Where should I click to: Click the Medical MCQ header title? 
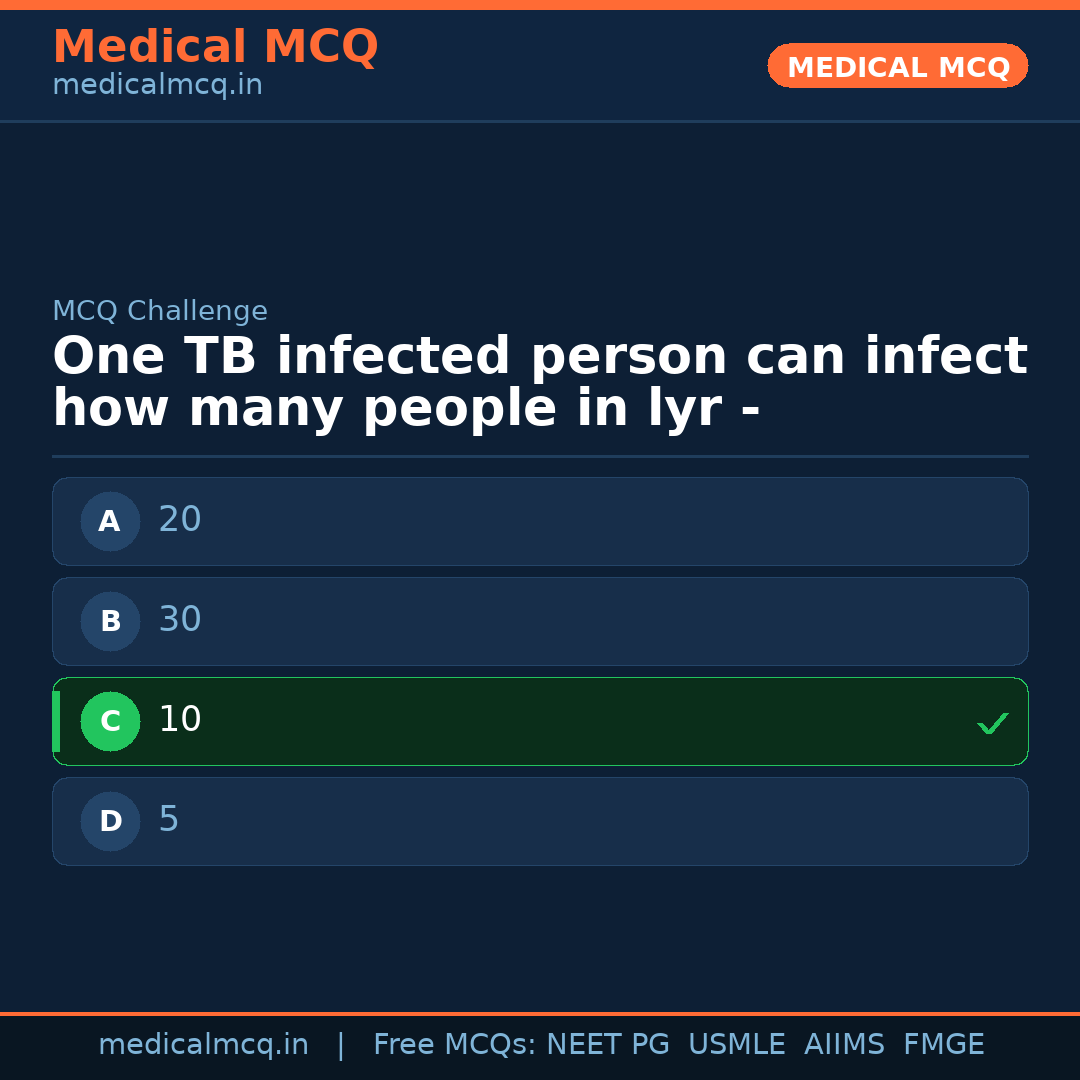tap(215, 47)
